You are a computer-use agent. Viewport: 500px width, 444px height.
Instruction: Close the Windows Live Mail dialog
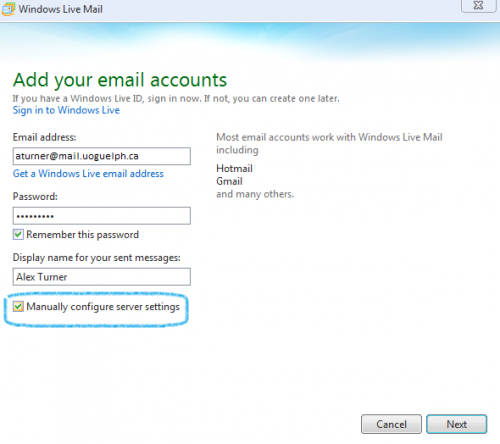point(478,6)
